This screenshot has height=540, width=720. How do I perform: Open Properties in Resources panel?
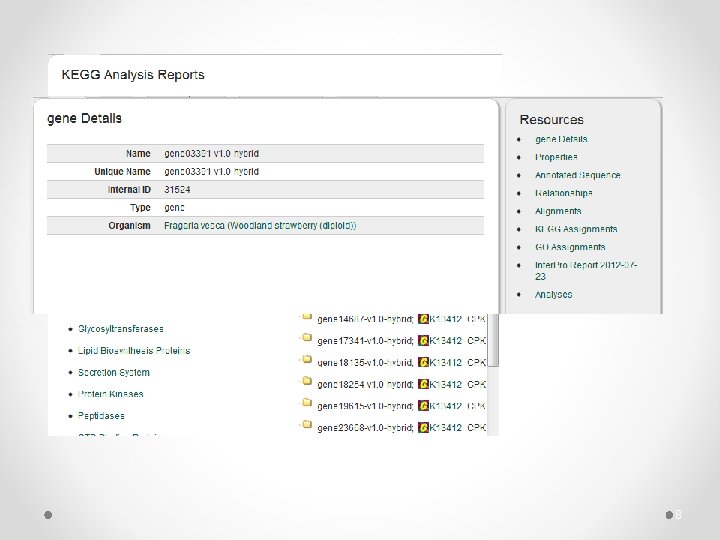coord(556,157)
